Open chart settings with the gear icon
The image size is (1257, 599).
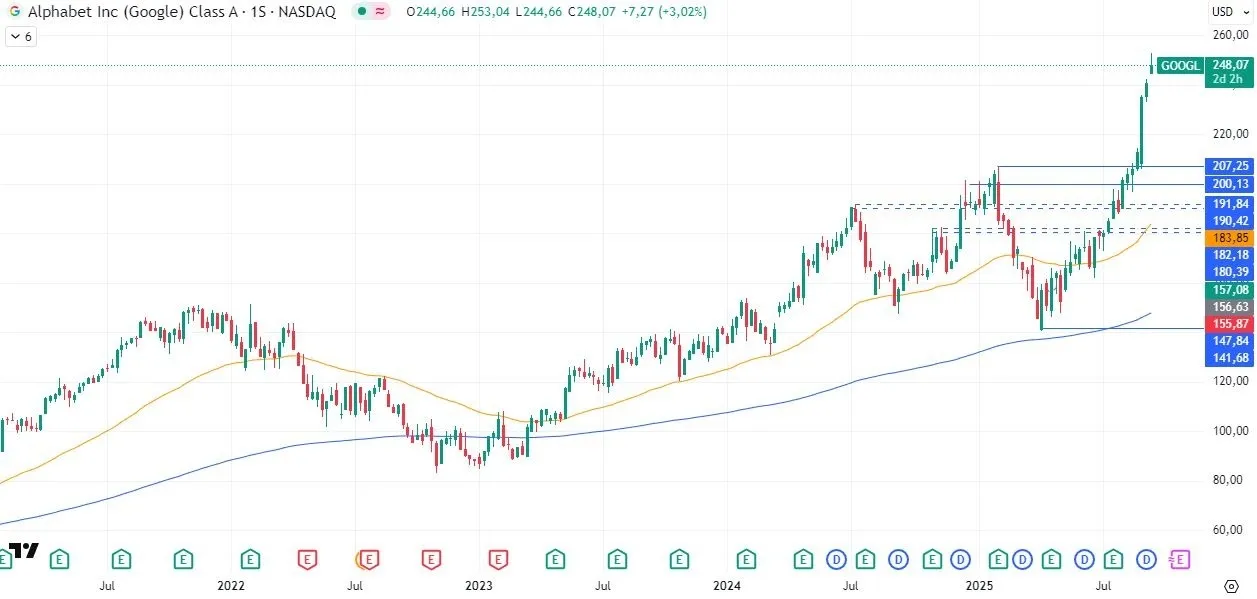(1232, 587)
